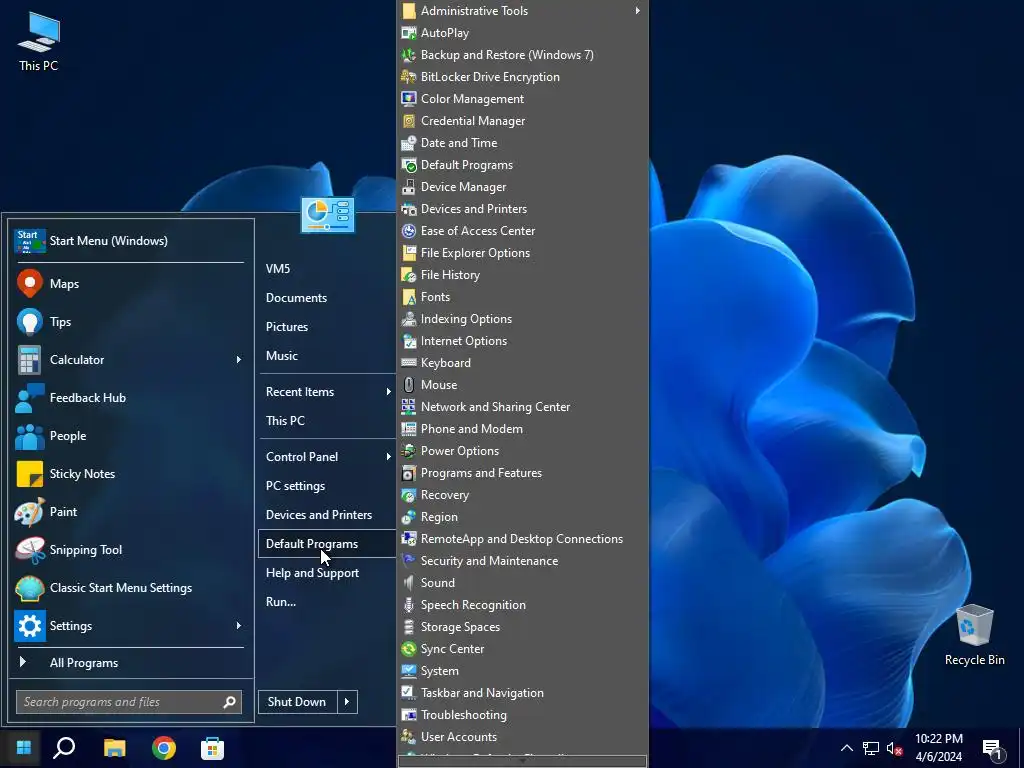
Task: Open Devices and Printers in start menu column
Action: (x=327, y=515)
